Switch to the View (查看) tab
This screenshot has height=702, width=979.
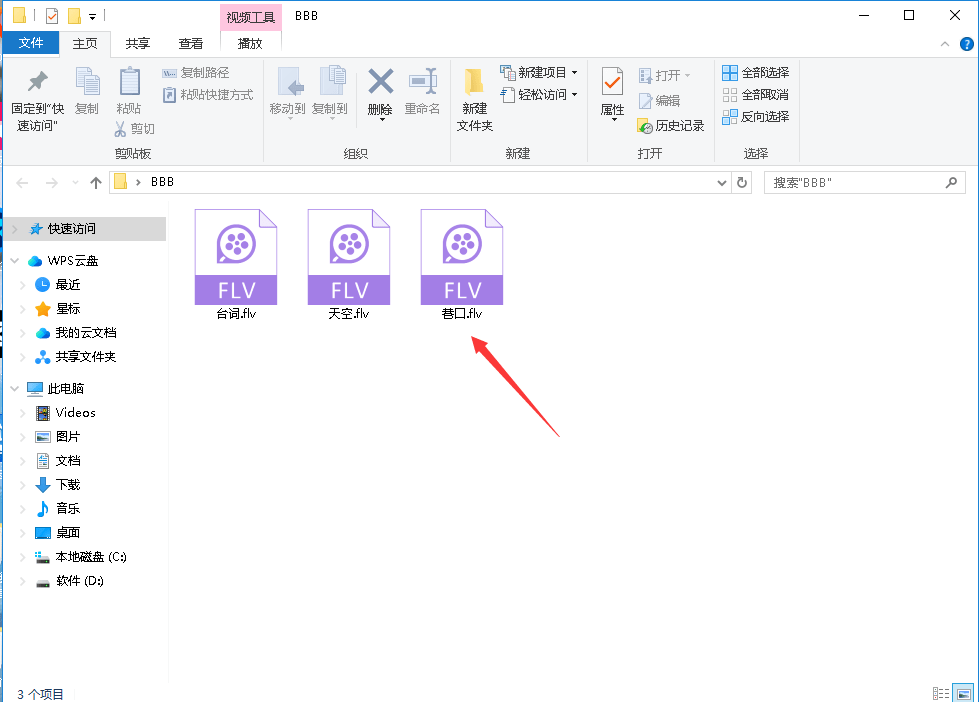190,43
